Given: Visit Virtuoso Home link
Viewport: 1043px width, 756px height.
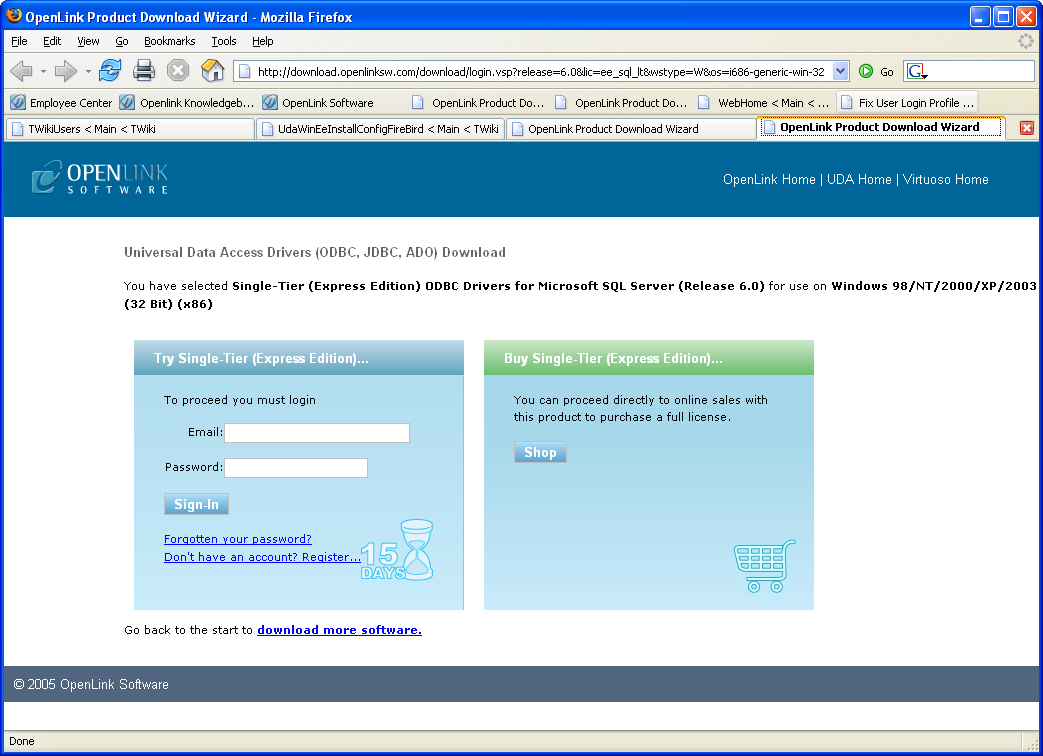Looking at the screenshot, I should (945, 180).
